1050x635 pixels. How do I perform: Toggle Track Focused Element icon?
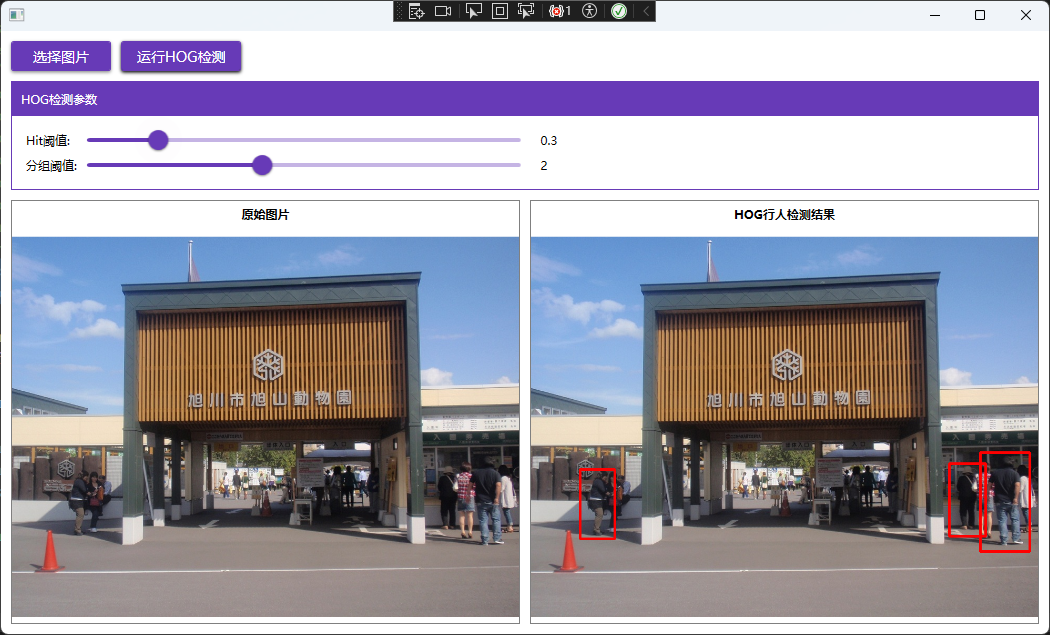click(x=526, y=11)
